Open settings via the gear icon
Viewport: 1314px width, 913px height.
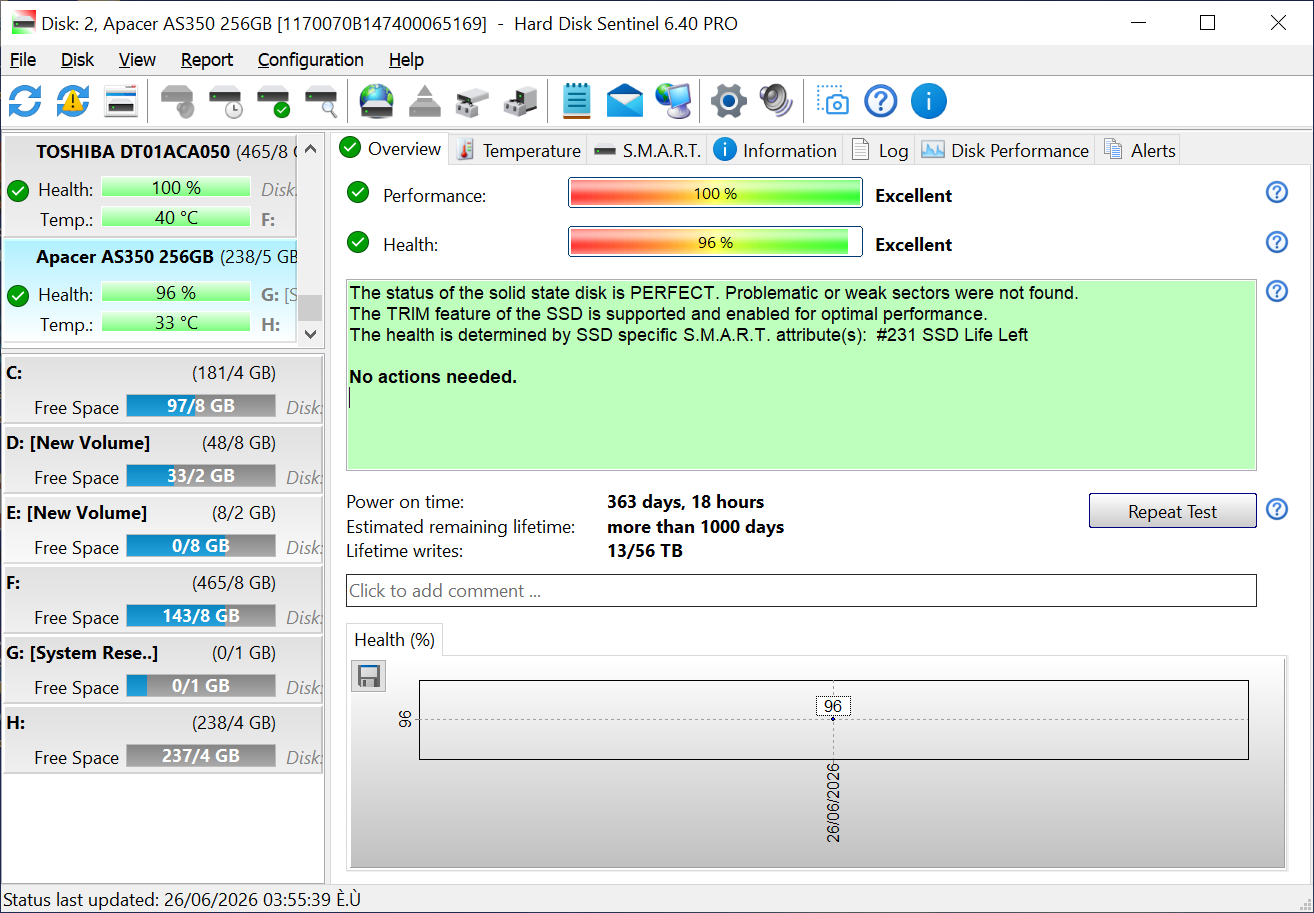point(729,101)
